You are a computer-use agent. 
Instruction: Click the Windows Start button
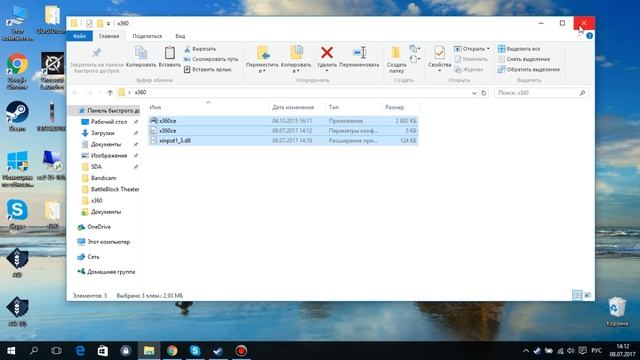[11, 351]
